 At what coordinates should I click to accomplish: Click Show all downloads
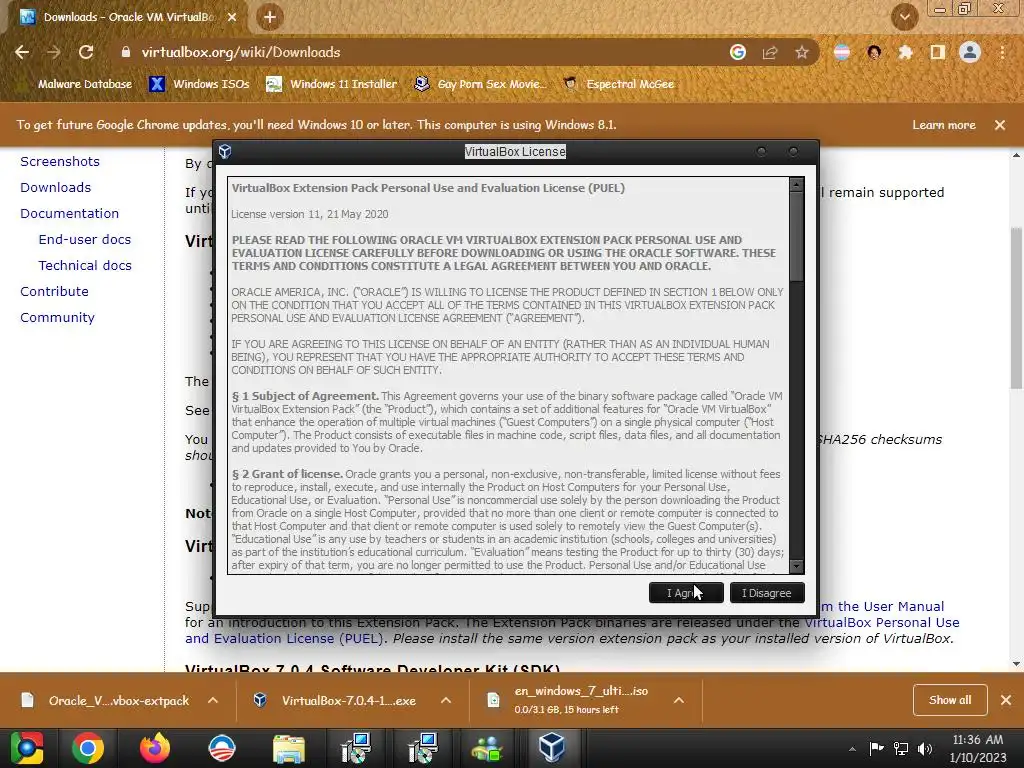[x=950, y=700]
